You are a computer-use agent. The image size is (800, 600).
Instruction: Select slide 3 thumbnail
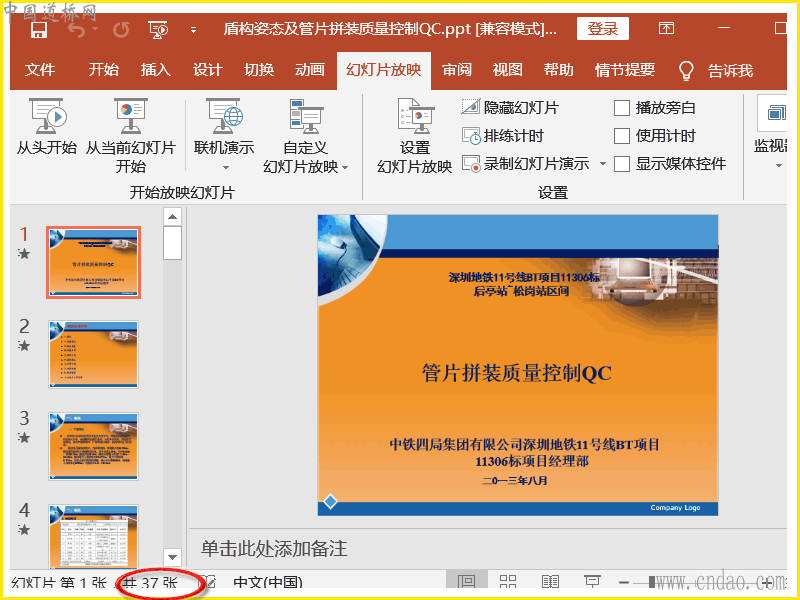[x=93, y=446]
